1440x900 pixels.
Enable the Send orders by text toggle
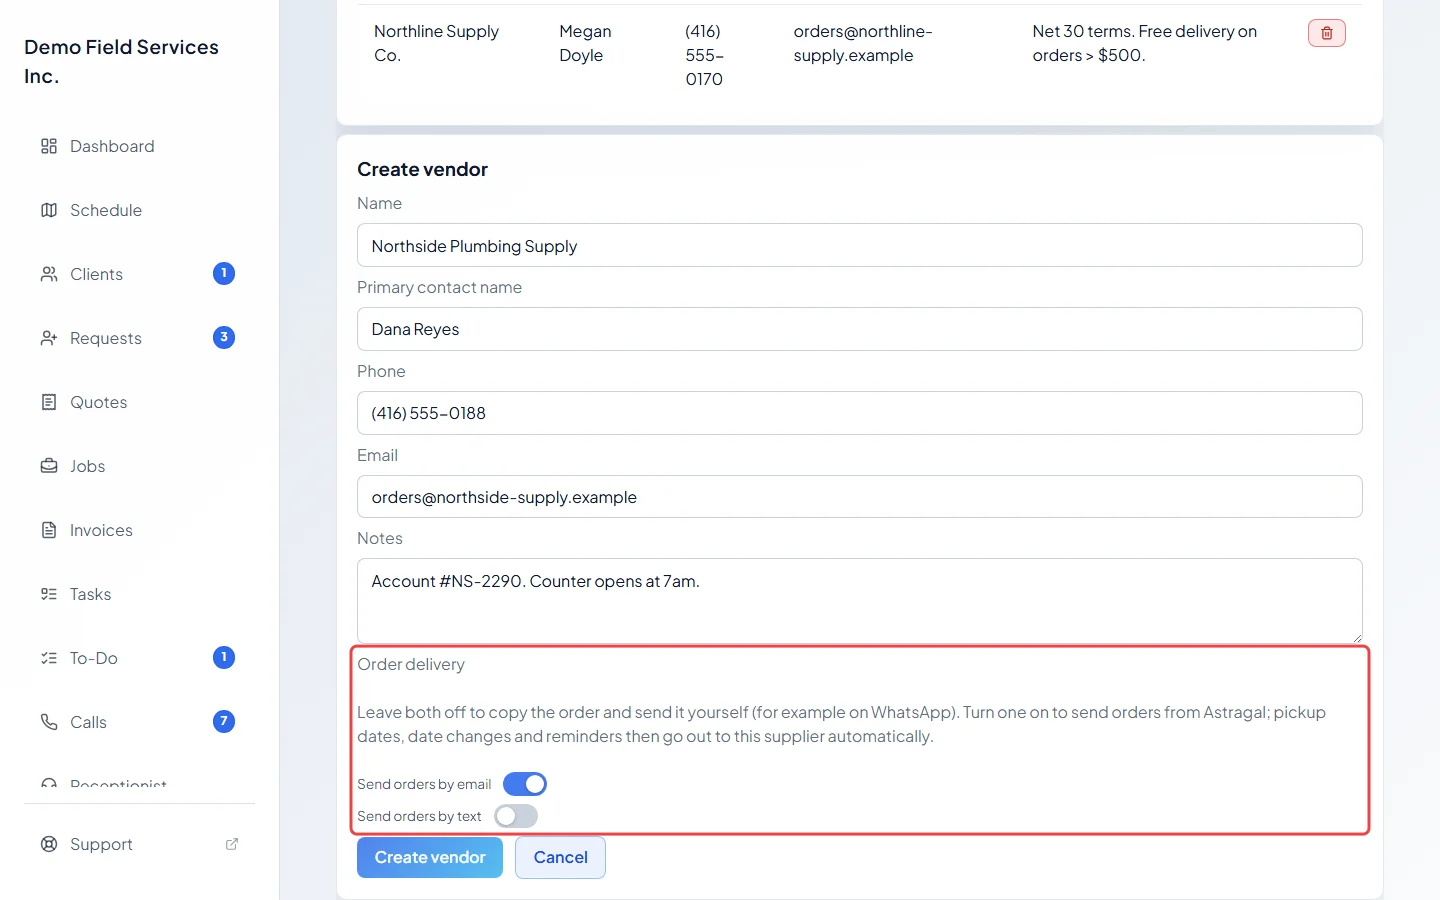coord(516,816)
